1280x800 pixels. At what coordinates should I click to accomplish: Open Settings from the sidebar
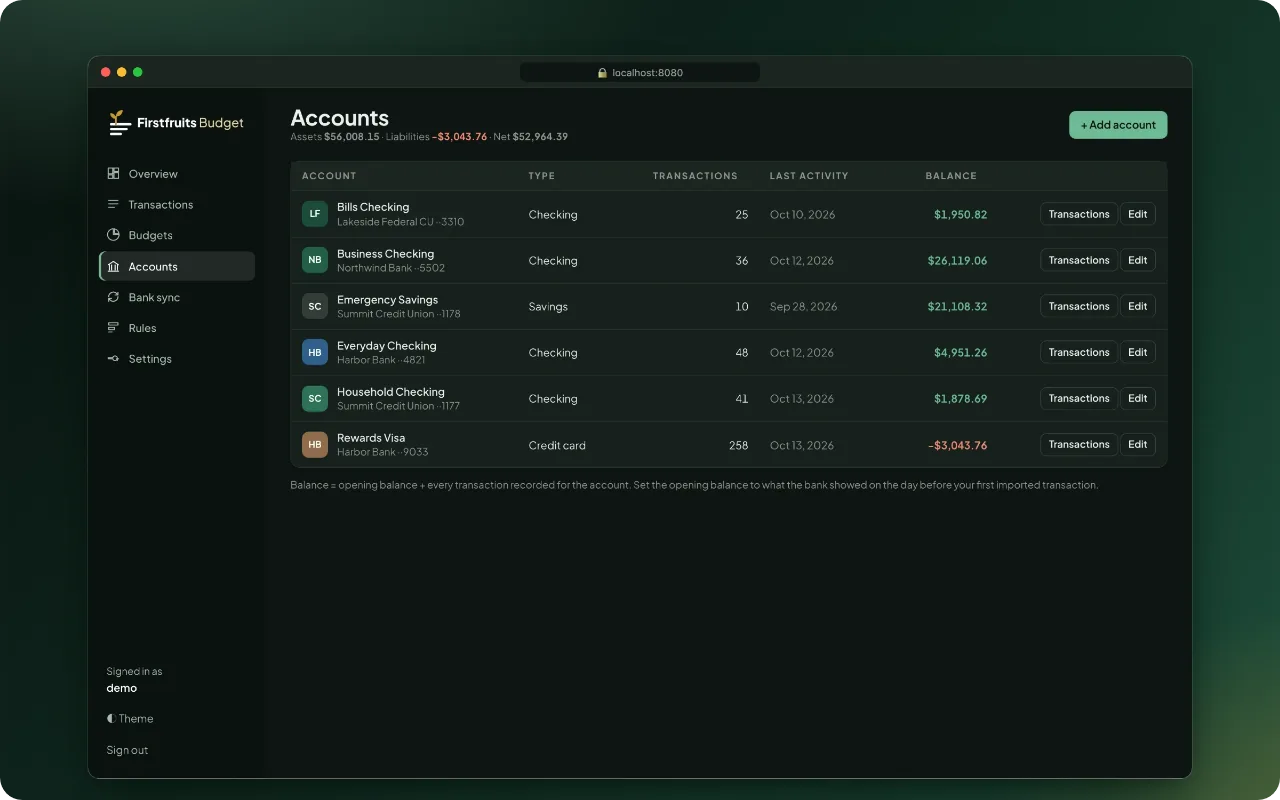click(177, 359)
